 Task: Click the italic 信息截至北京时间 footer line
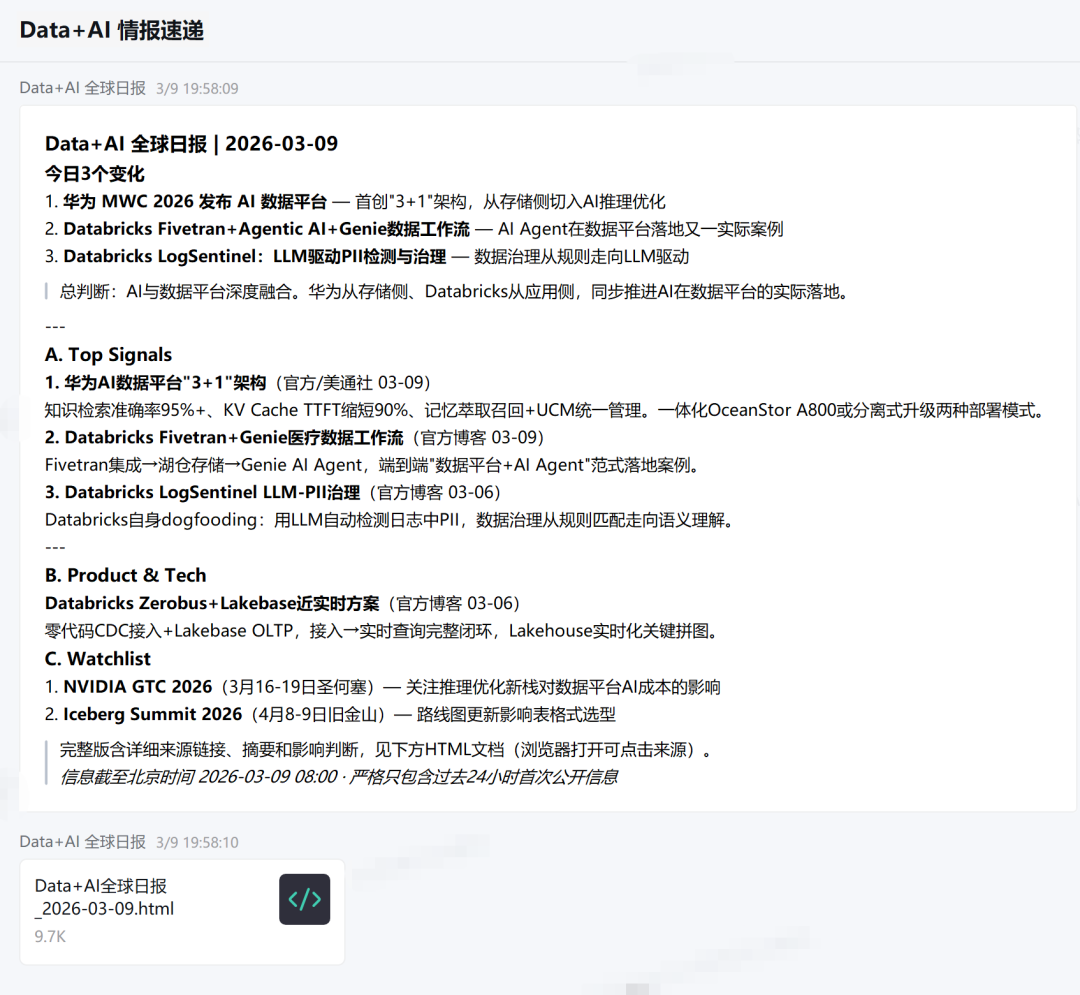(338, 777)
